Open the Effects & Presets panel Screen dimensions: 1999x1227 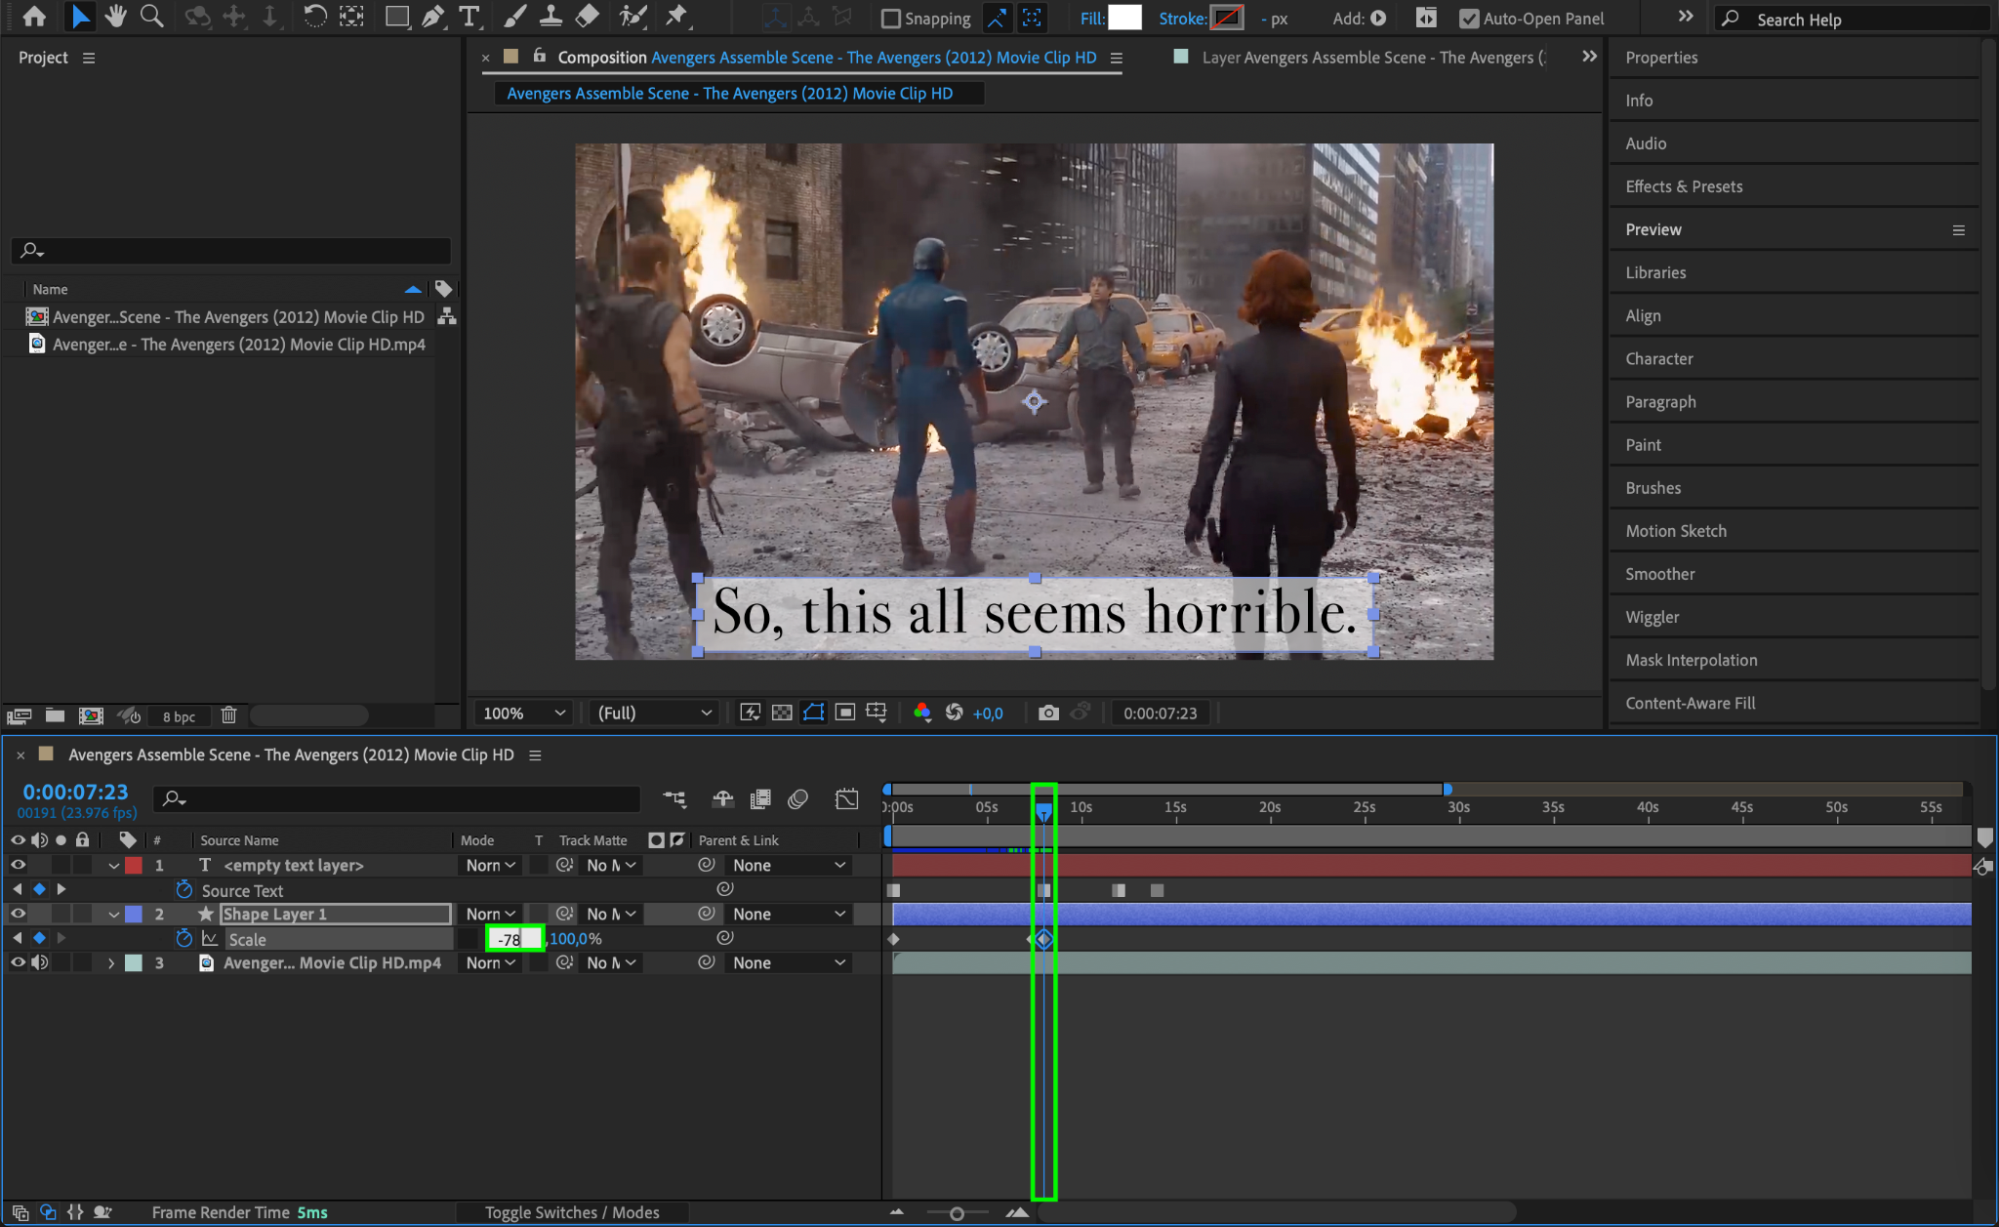click(1683, 186)
